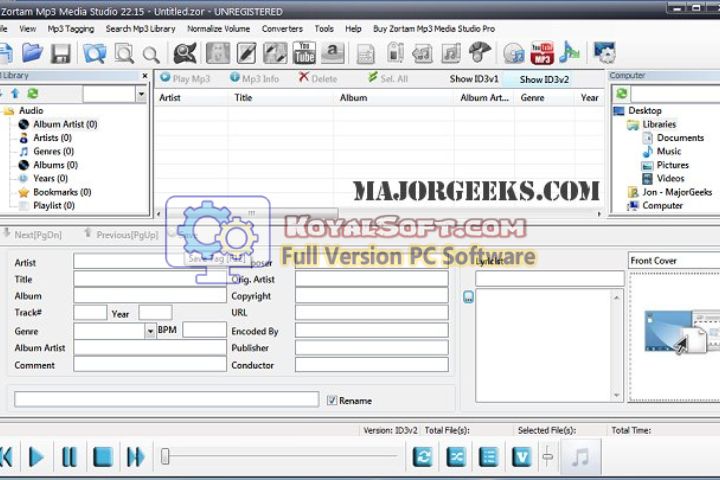Screen dimensions: 720x480
Task: Select Album Artist (0) in library tree
Action: pyautogui.click(x=65, y=124)
